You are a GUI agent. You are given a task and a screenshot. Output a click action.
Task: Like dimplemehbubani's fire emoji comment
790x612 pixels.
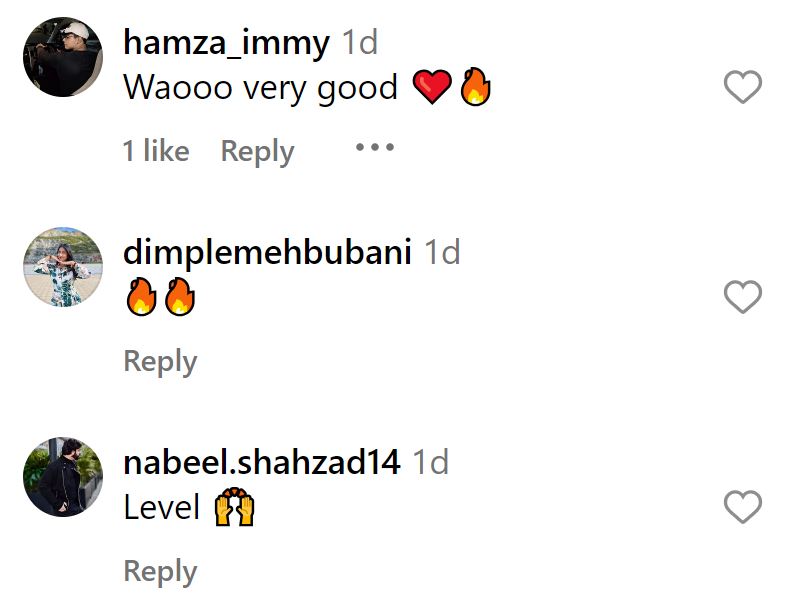(743, 297)
